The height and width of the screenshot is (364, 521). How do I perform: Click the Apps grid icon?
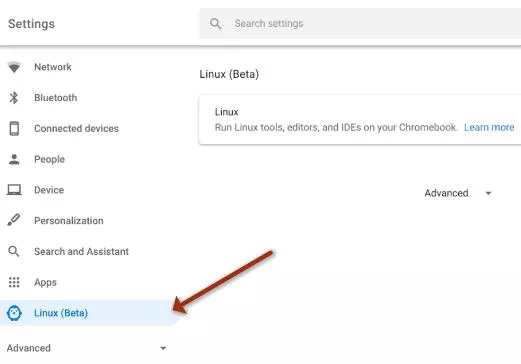(14, 282)
